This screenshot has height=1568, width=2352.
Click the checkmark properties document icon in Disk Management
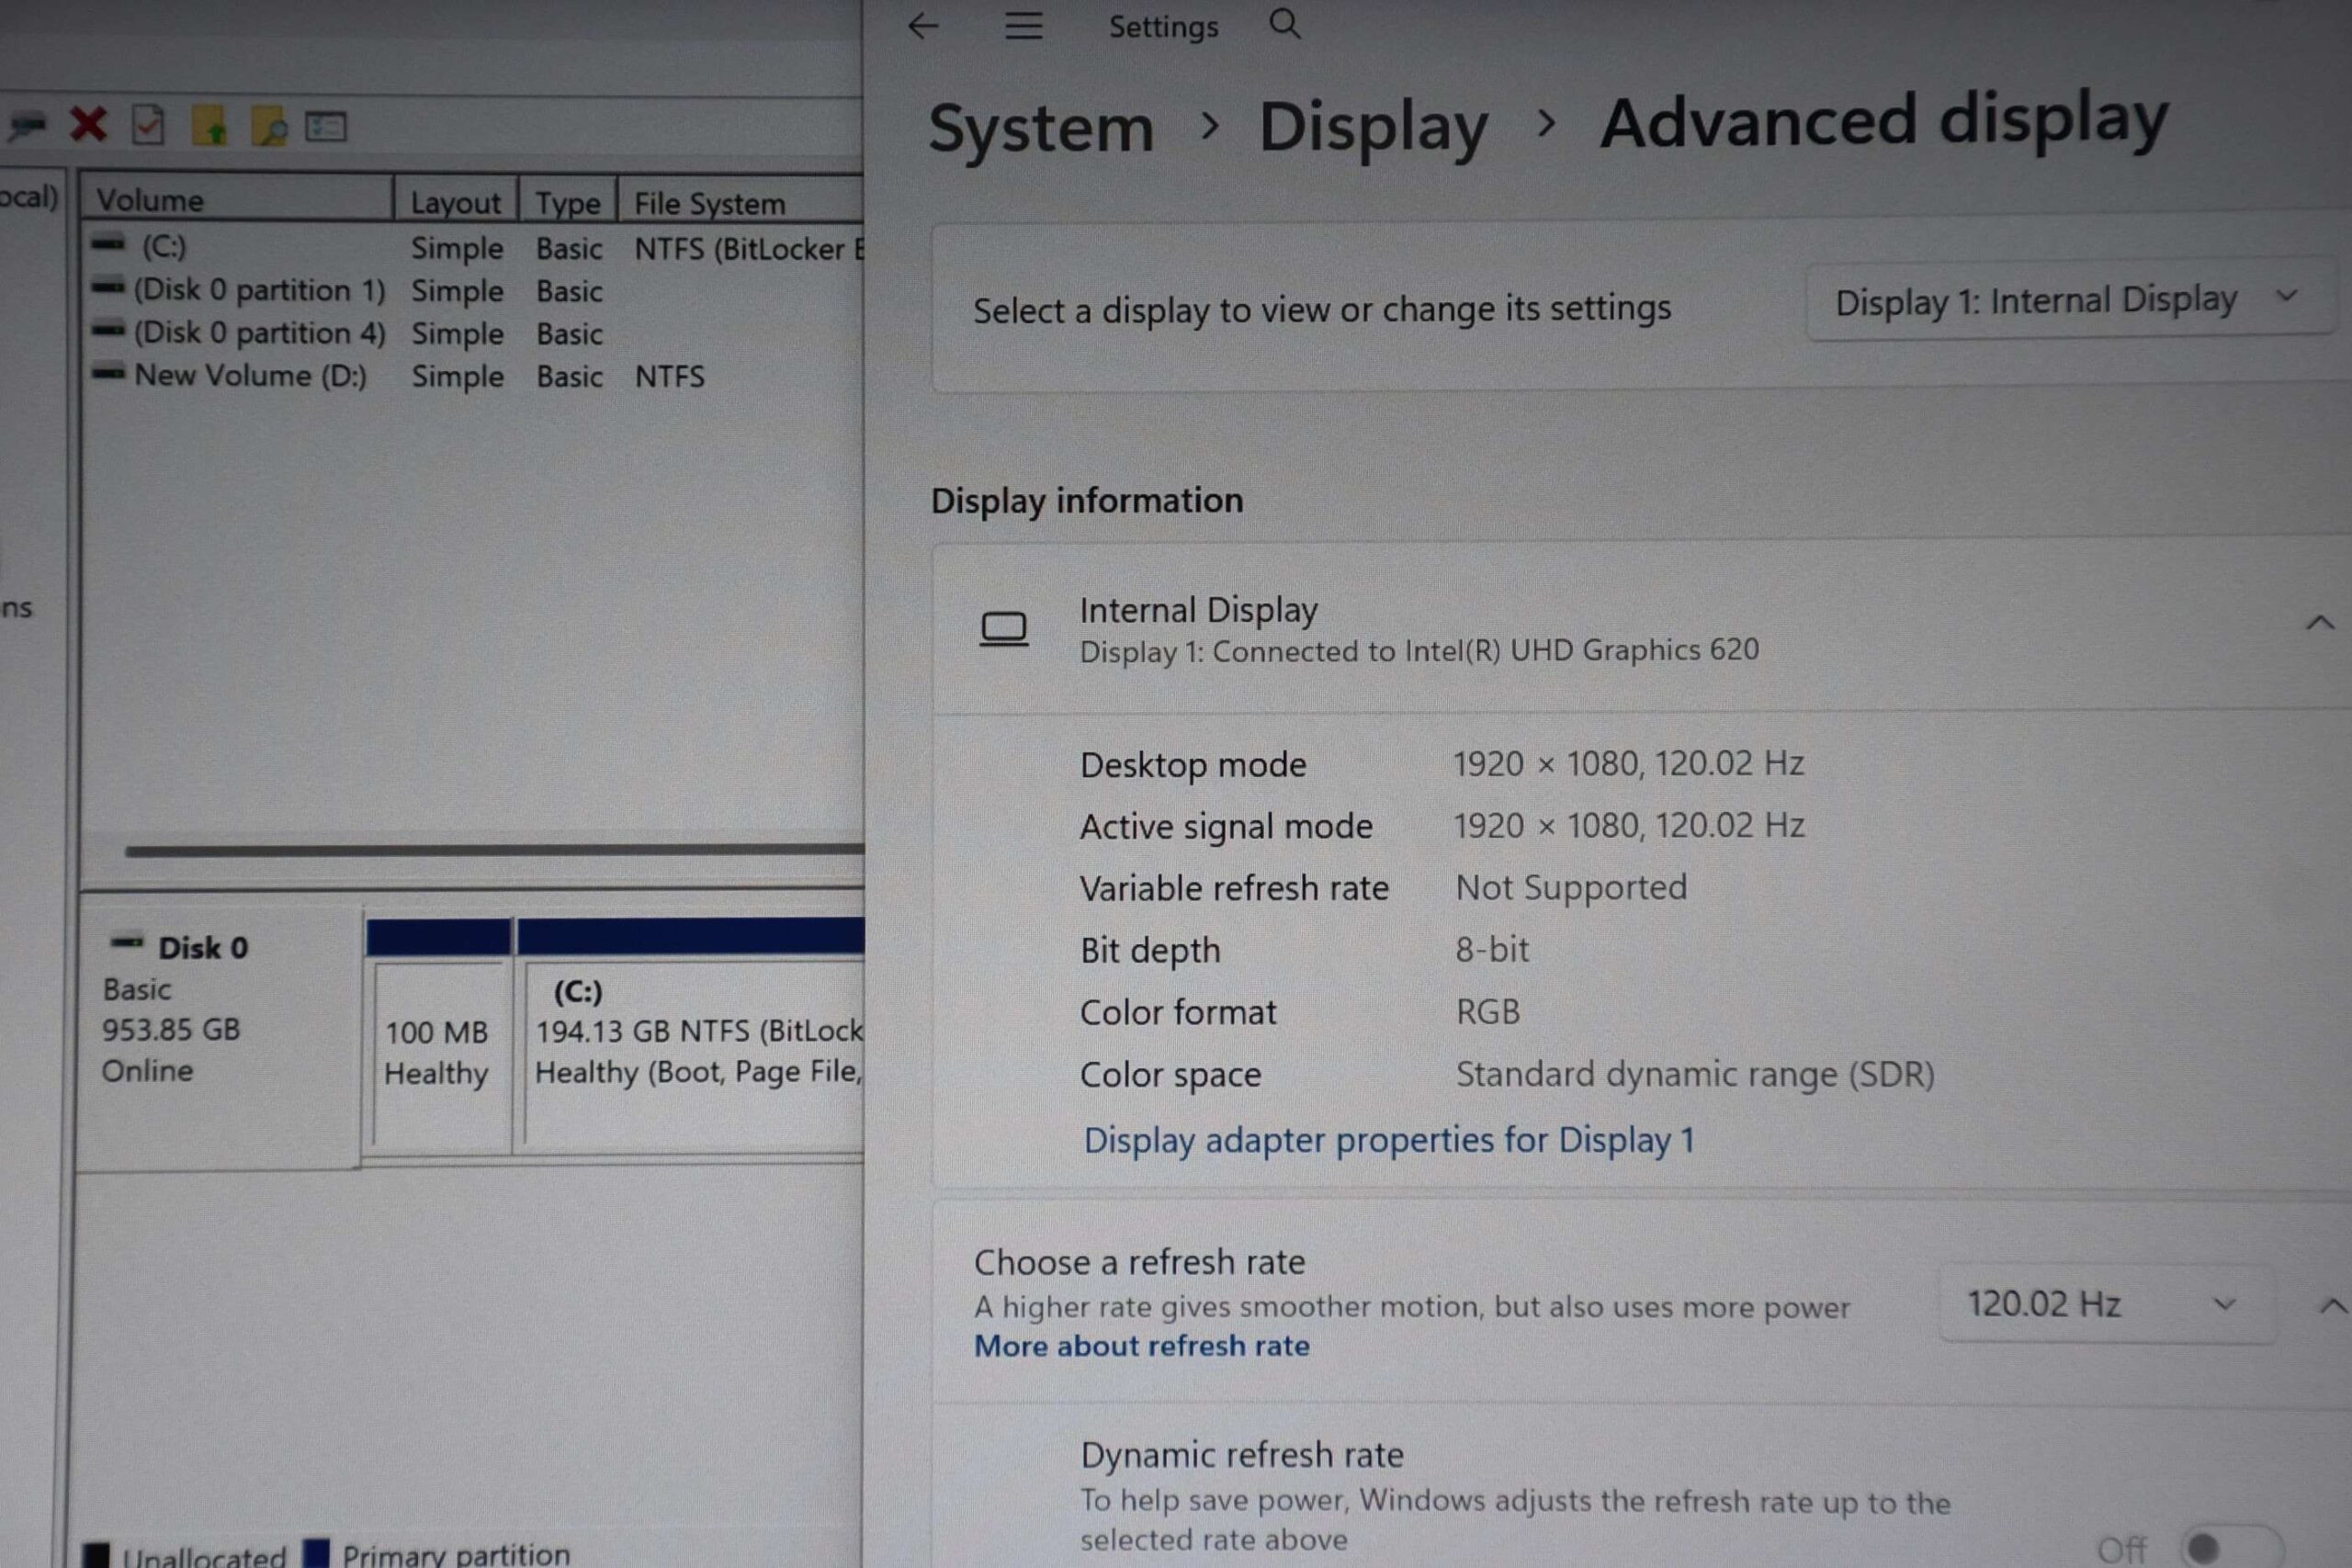tap(148, 126)
